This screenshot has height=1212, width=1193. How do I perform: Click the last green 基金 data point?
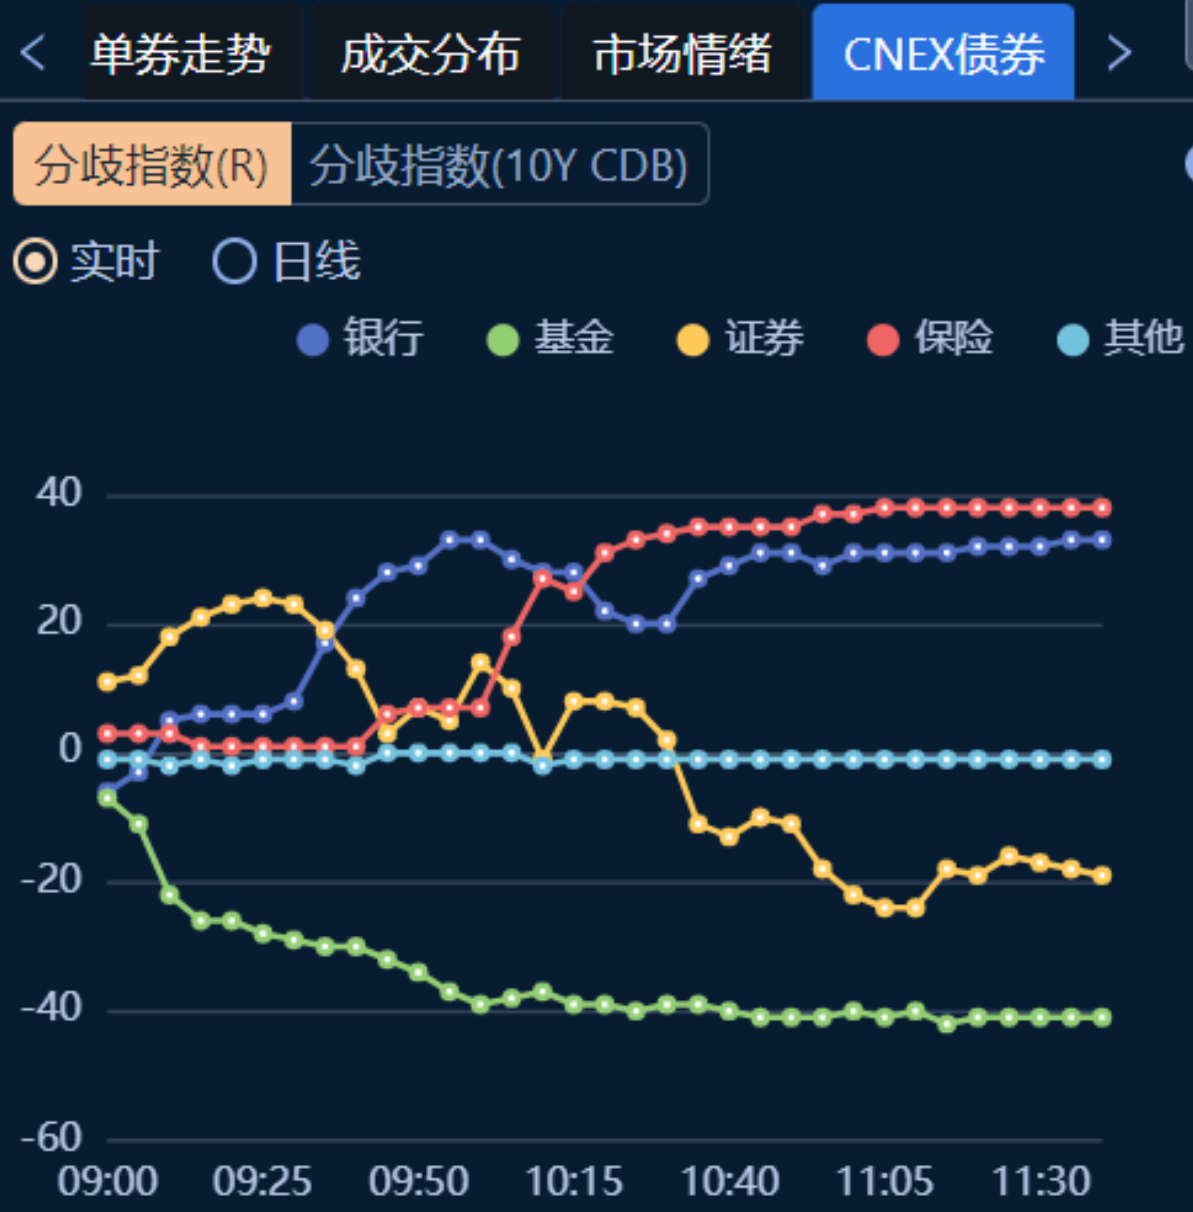click(x=1102, y=1017)
